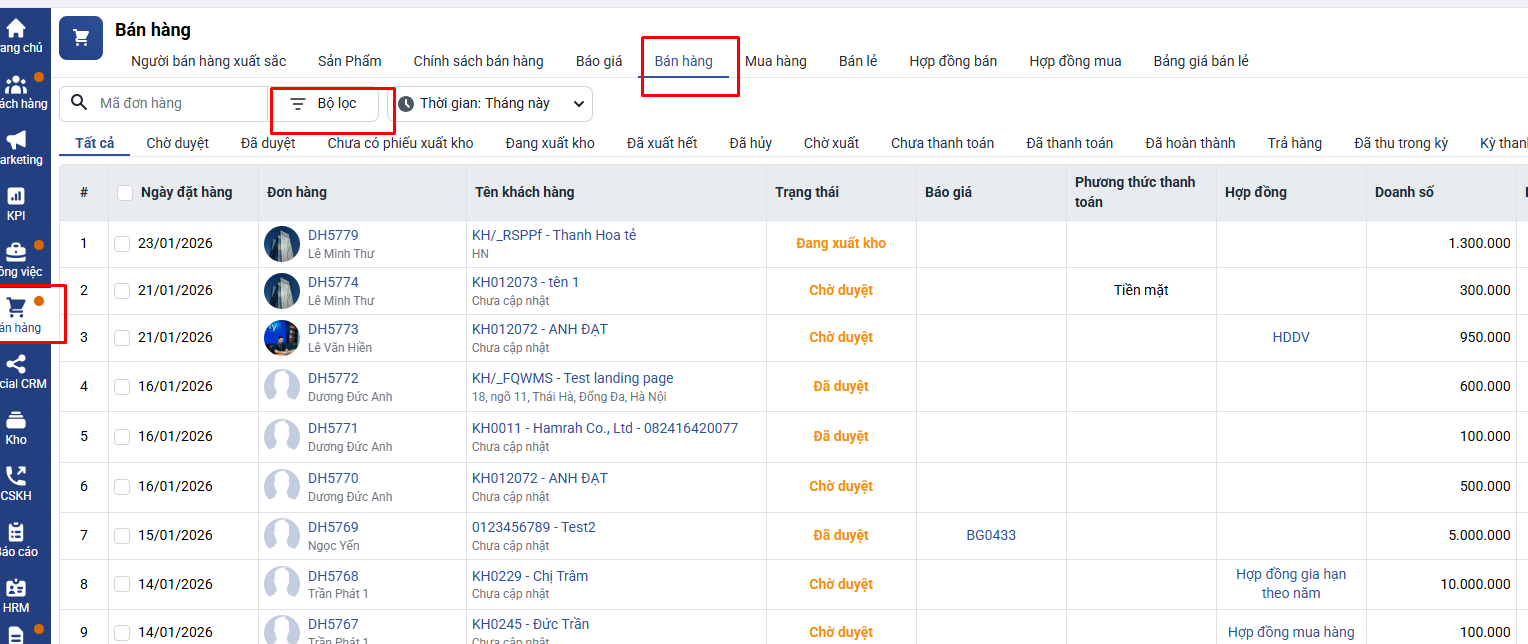This screenshot has height=644, width=1528.
Task: Open order link DH5774
Action: click(333, 282)
